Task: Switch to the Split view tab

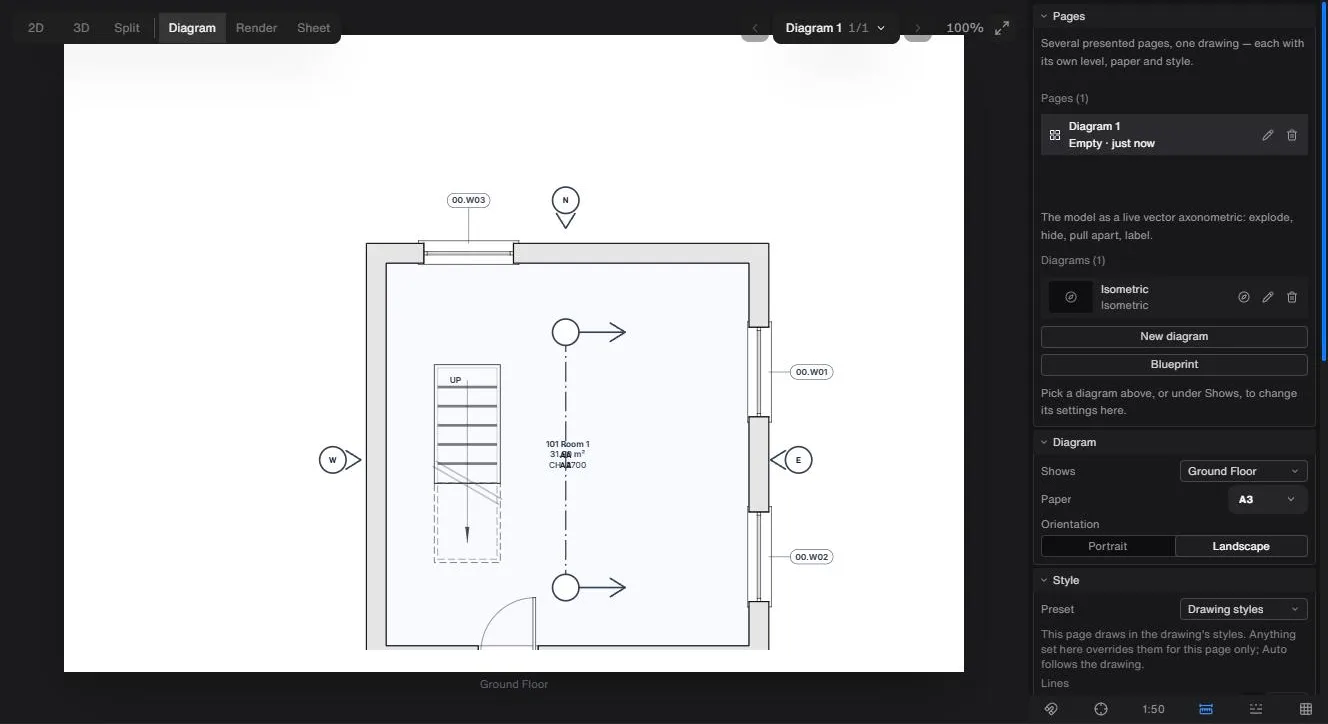Action: coord(127,28)
